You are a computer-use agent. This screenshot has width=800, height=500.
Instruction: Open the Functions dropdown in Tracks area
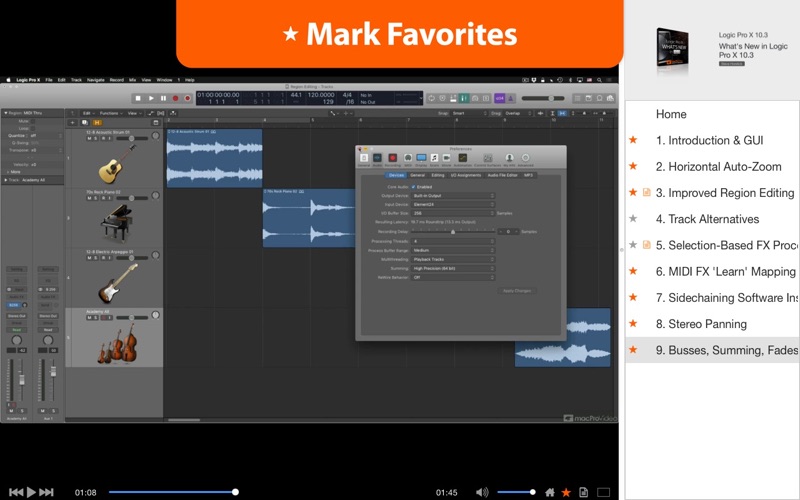coord(111,113)
